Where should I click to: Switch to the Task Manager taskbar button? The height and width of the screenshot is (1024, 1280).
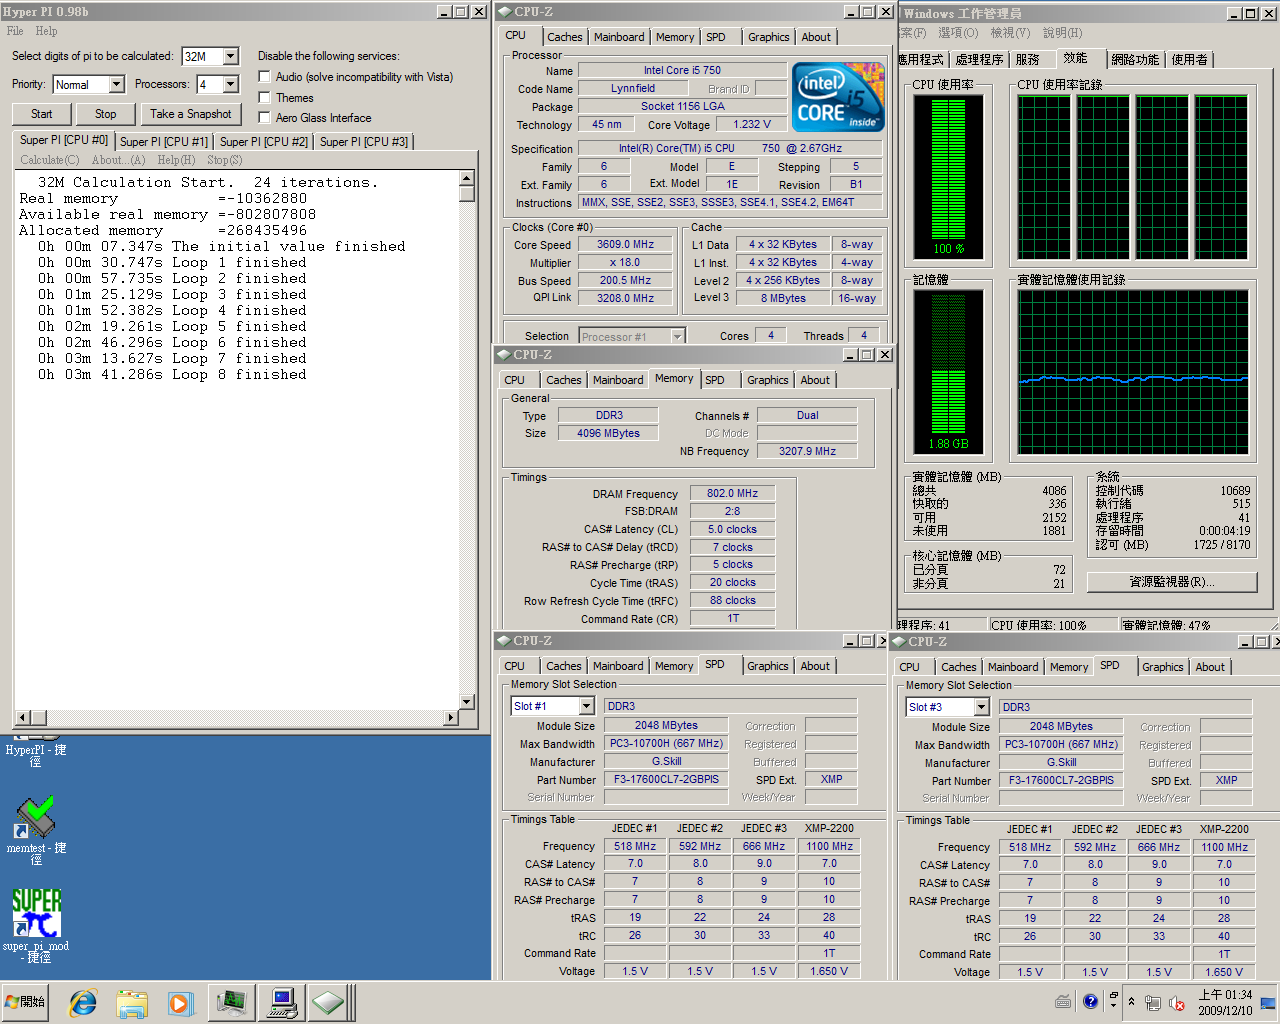pos(232,1002)
